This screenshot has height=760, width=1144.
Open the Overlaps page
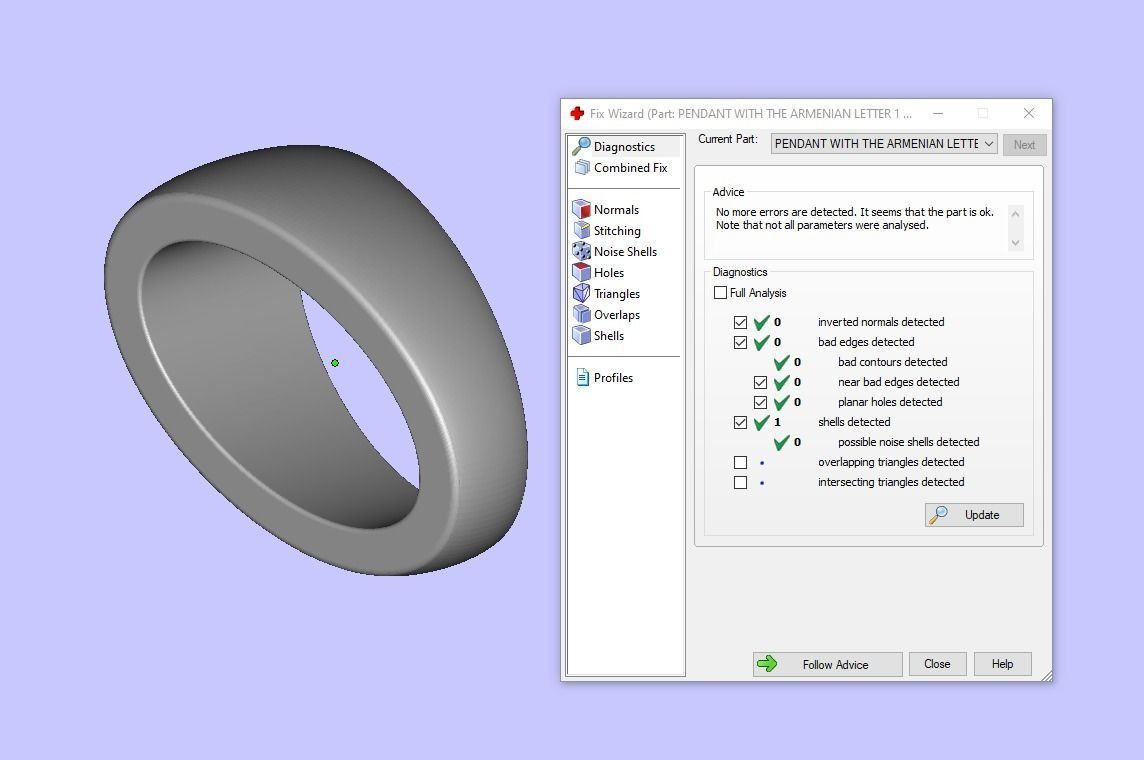(x=617, y=314)
